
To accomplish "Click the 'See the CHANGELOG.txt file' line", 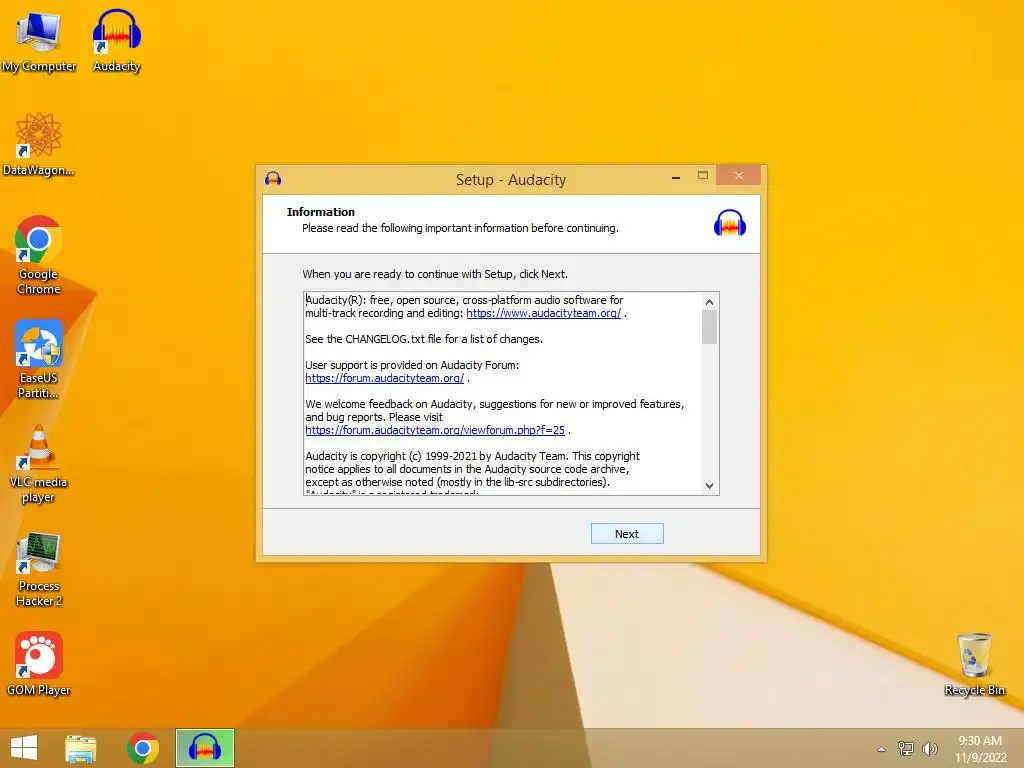I will (424, 339).
